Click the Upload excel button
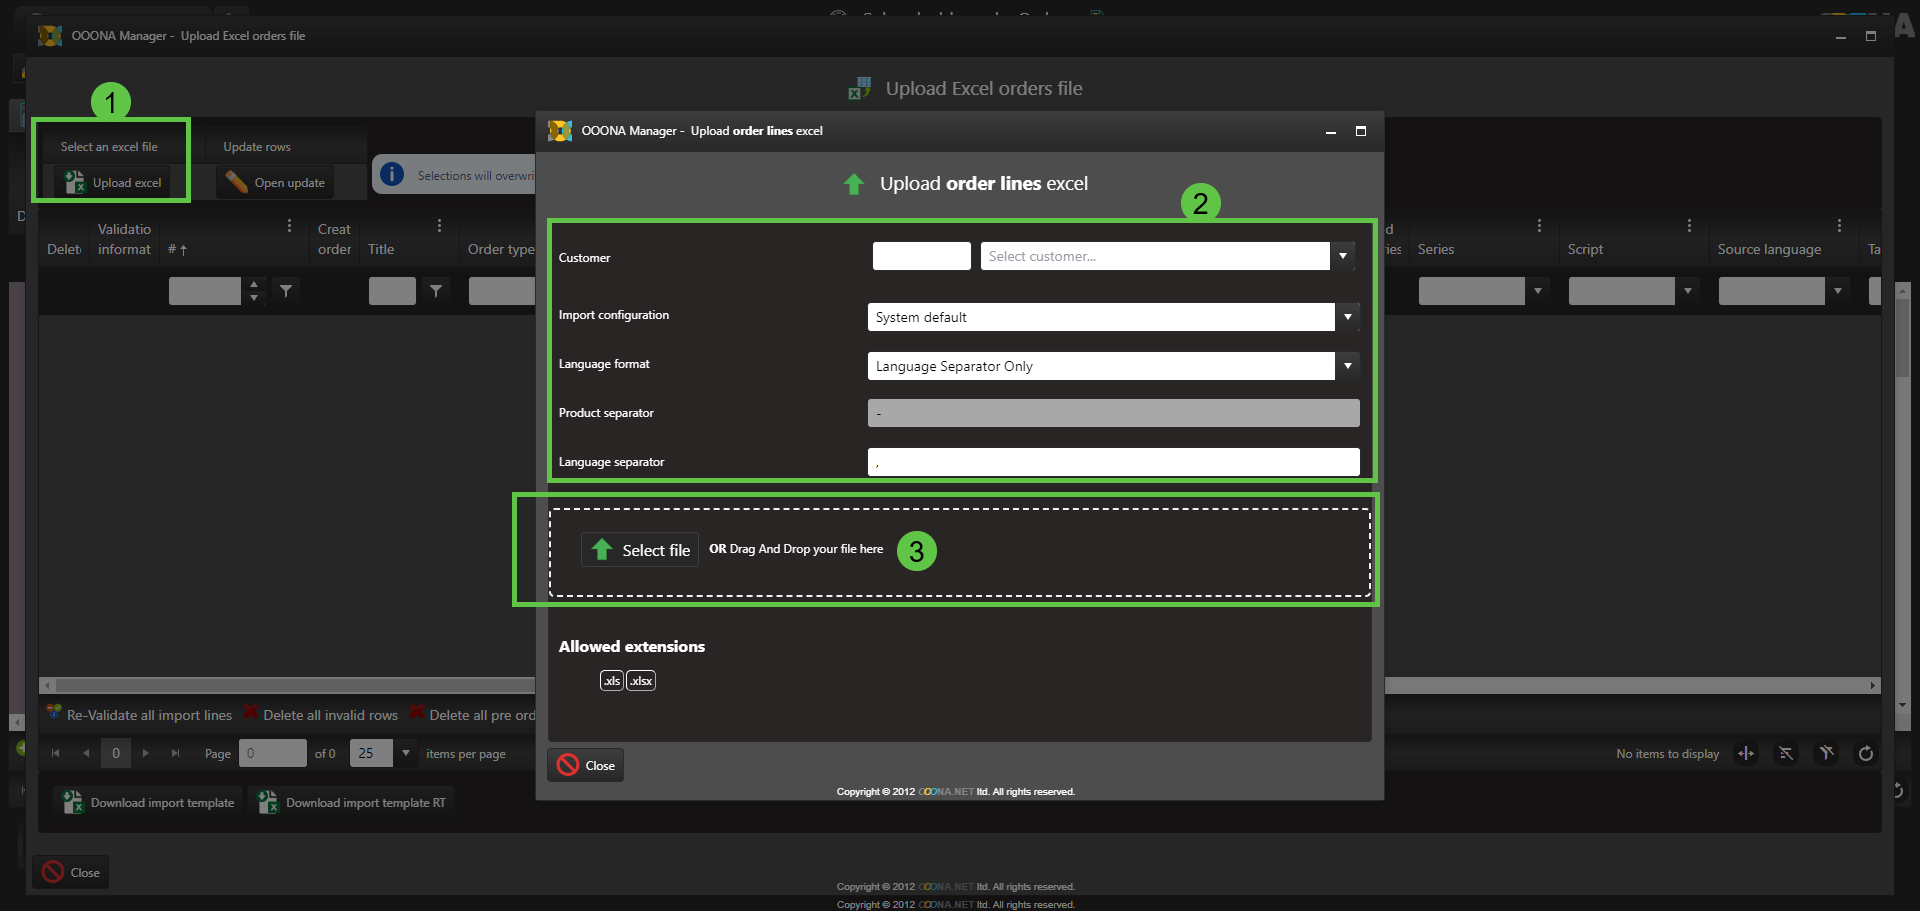1920x911 pixels. [113, 183]
